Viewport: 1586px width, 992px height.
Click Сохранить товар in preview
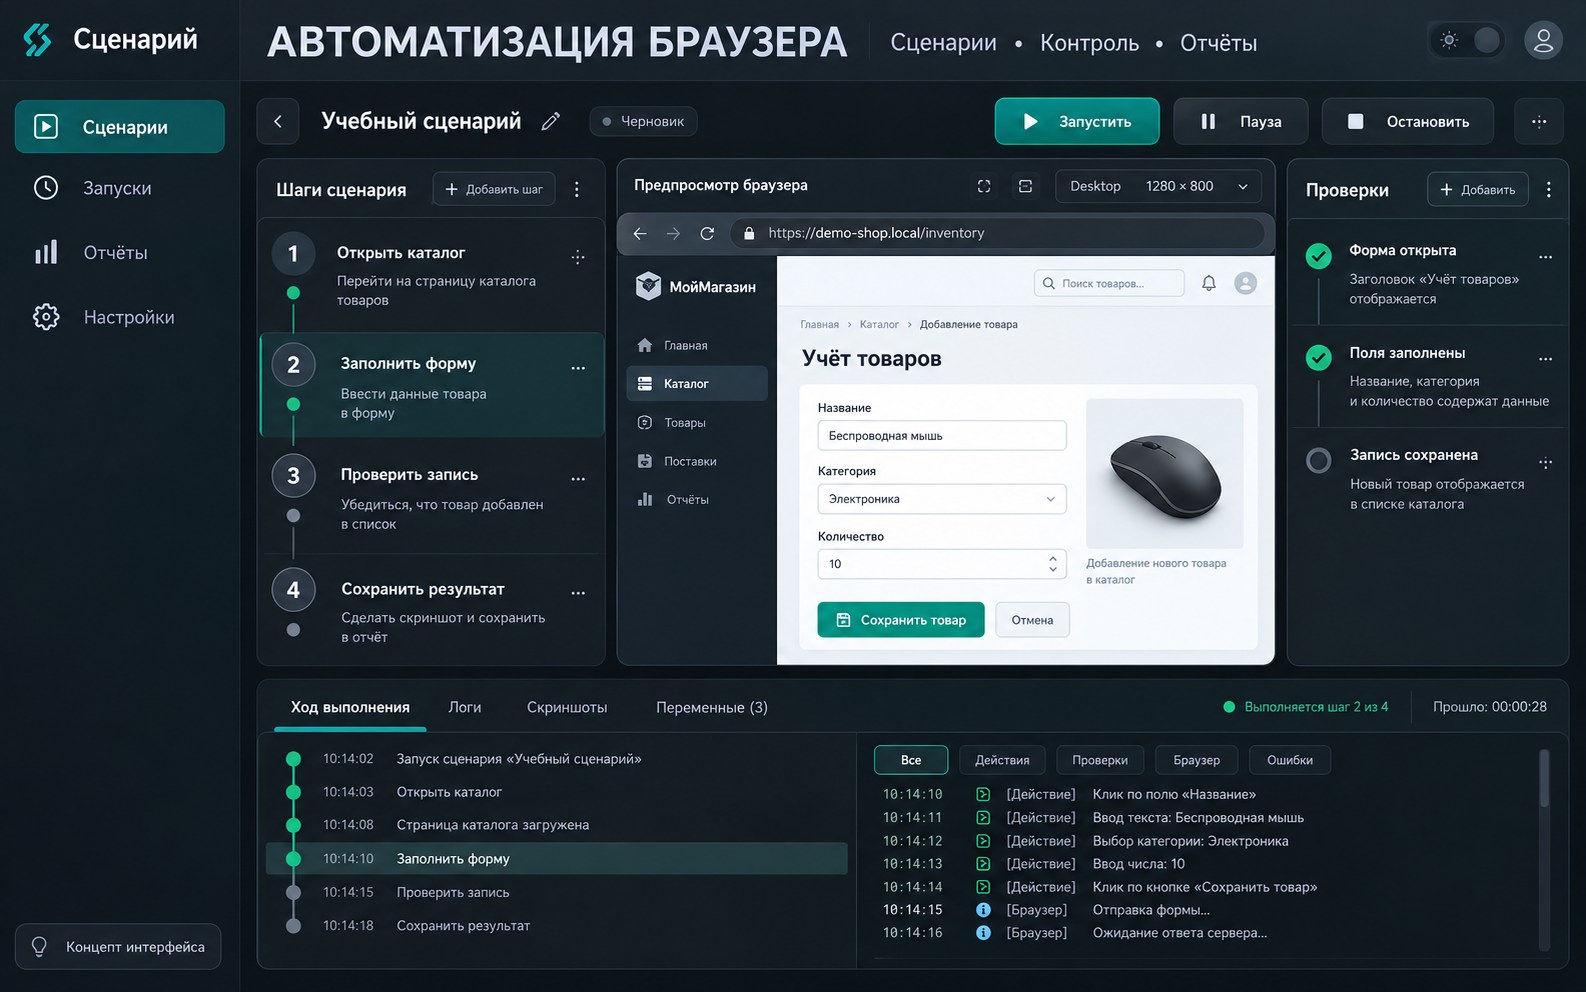point(901,620)
